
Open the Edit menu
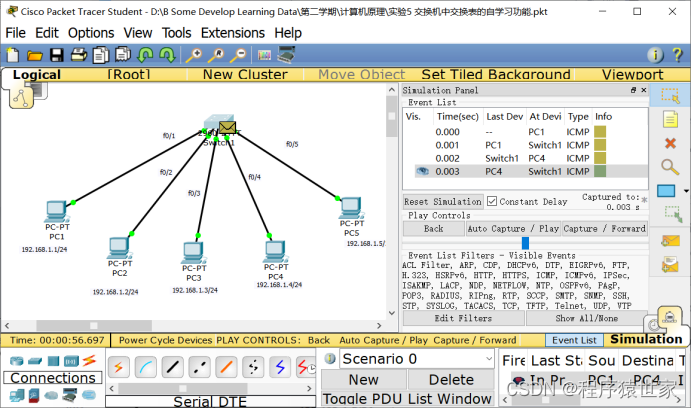coord(47,33)
